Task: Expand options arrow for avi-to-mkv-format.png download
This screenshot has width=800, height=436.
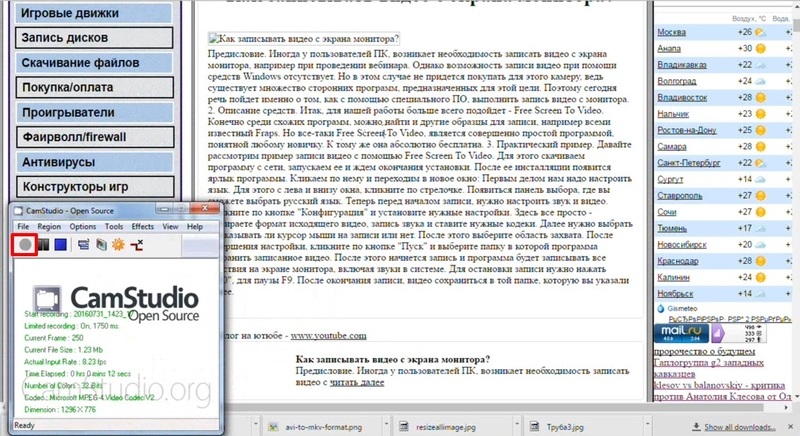Action: pyautogui.click(x=386, y=424)
